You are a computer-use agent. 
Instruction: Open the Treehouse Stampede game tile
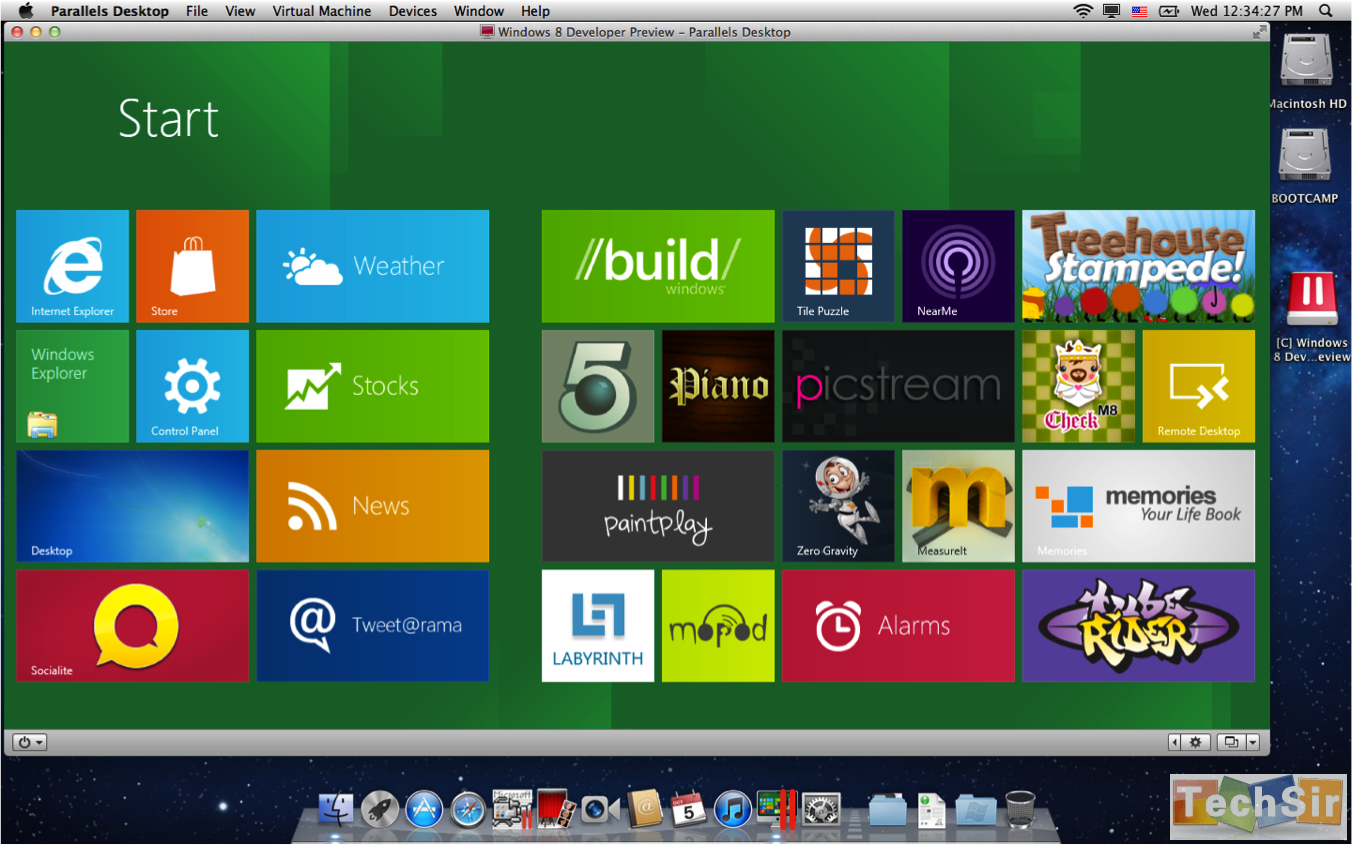pos(1137,266)
